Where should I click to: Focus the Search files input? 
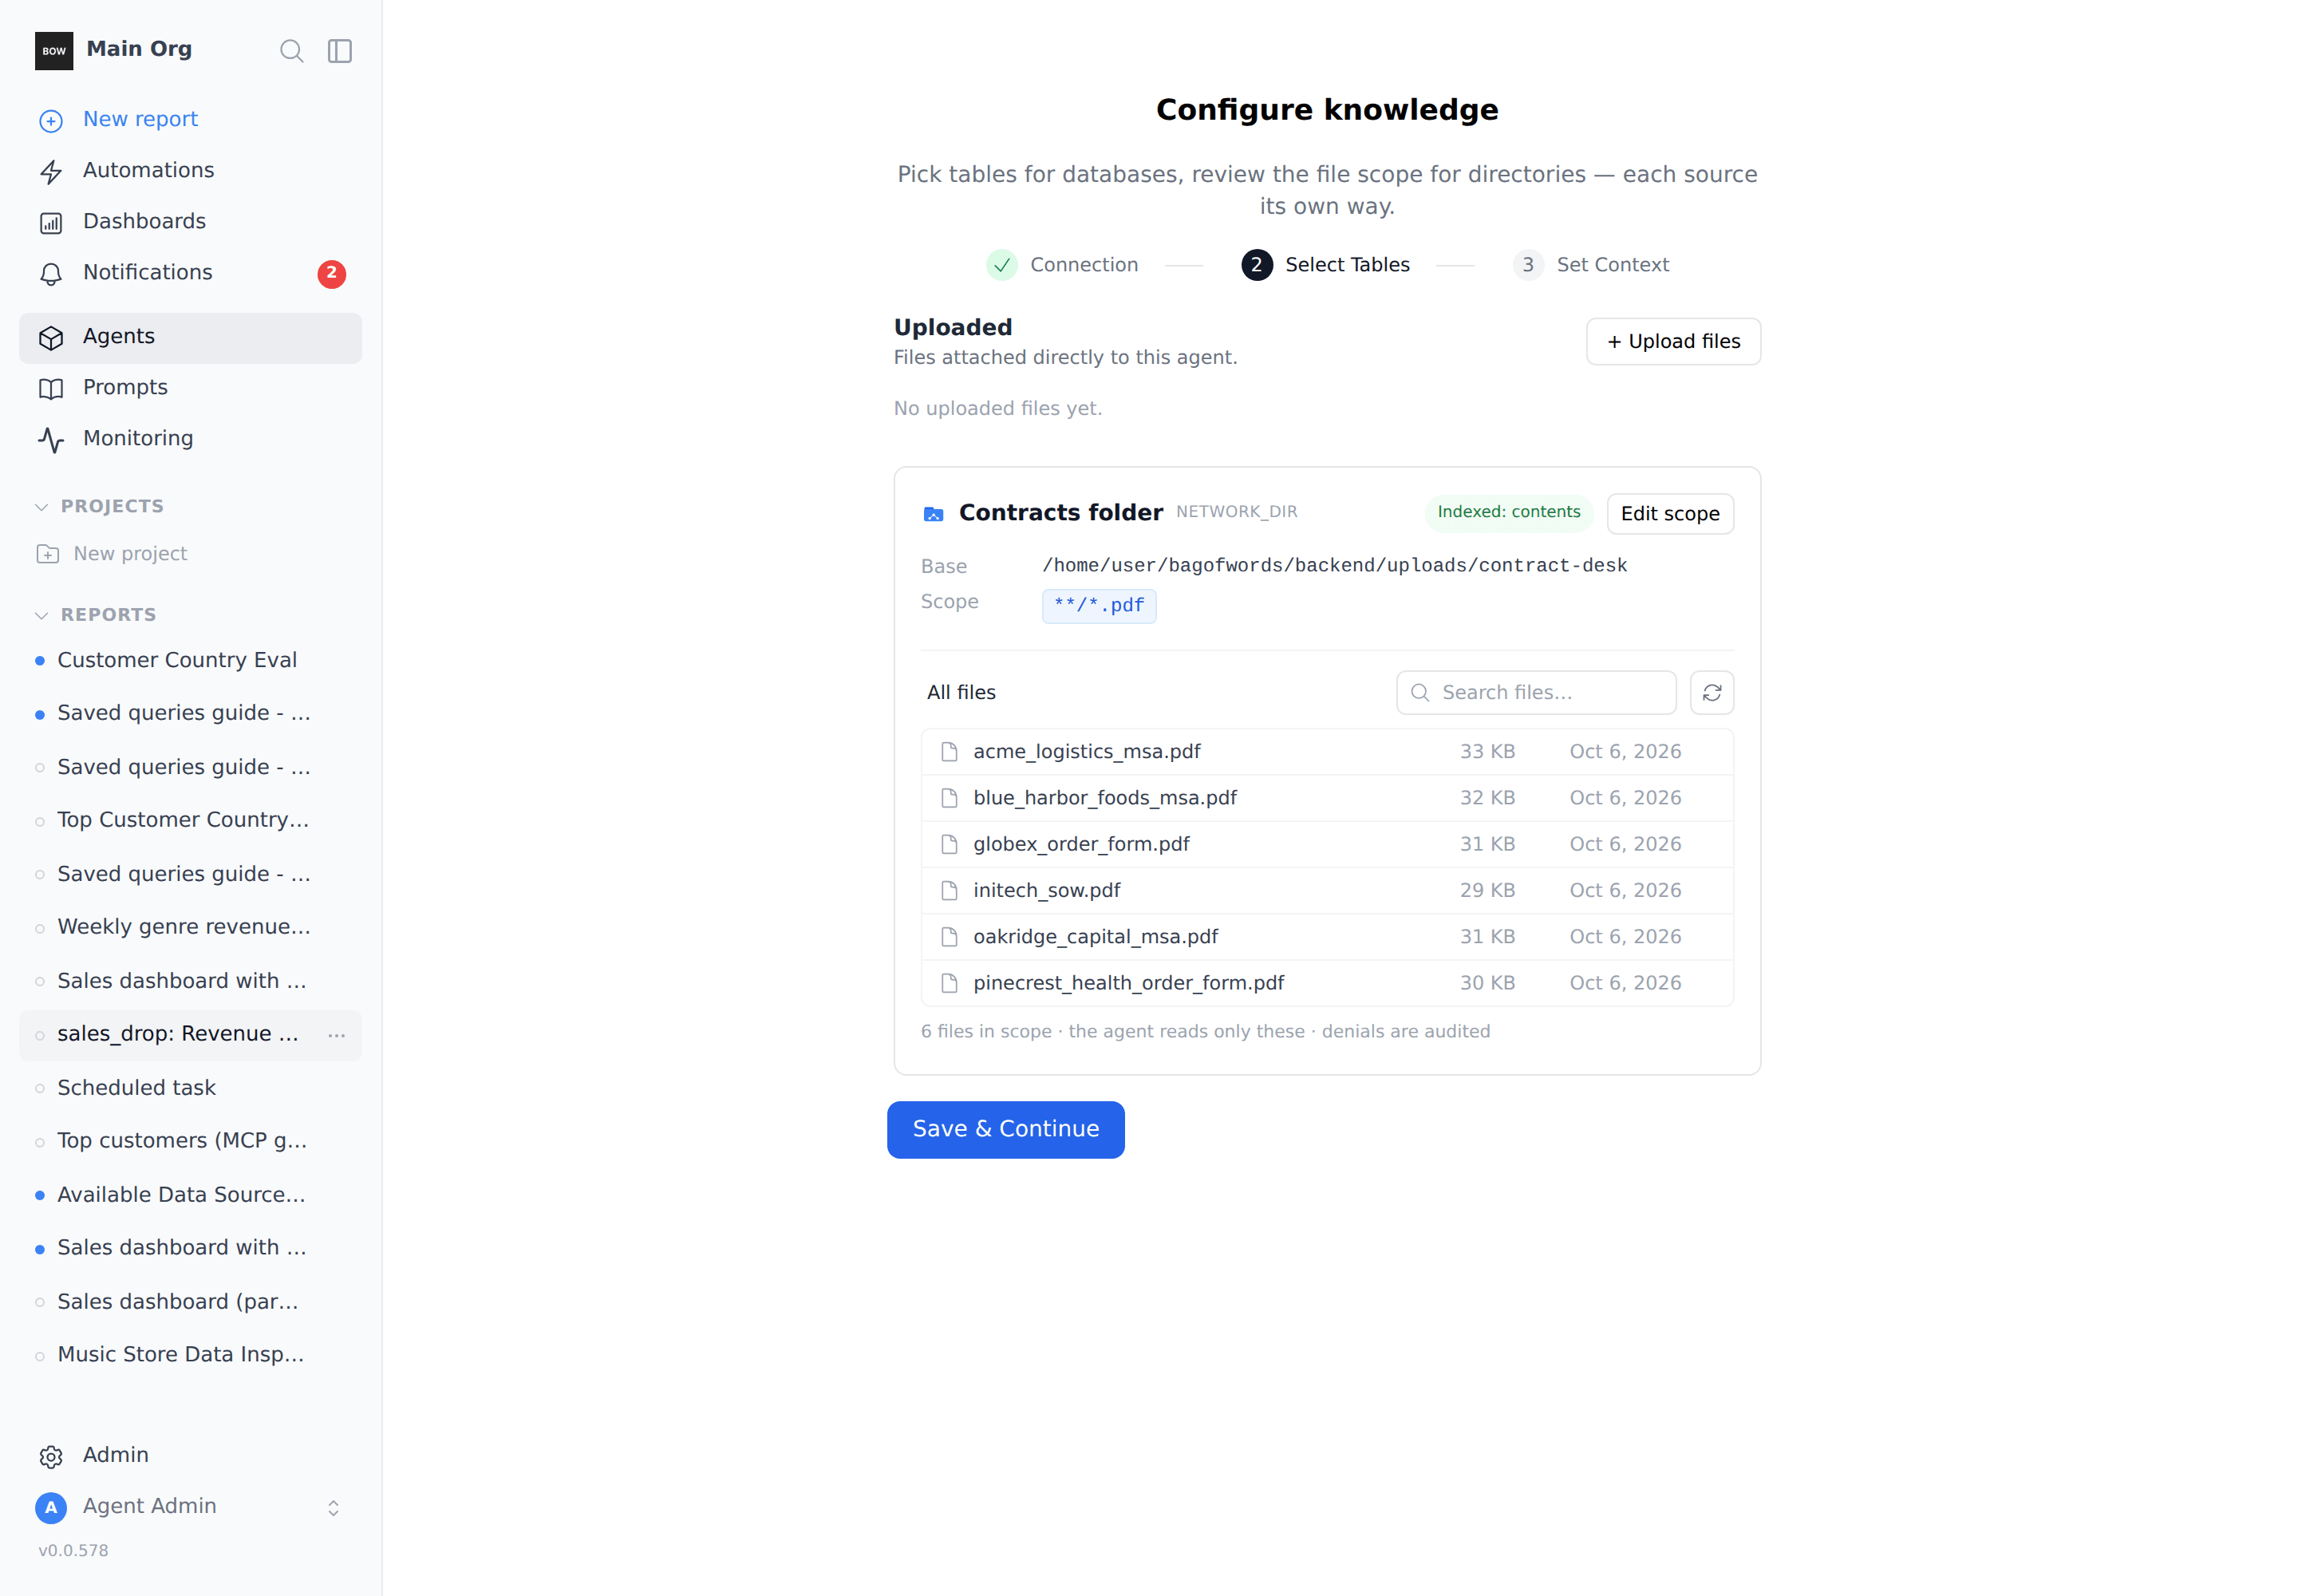pyautogui.click(x=1536, y=692)
